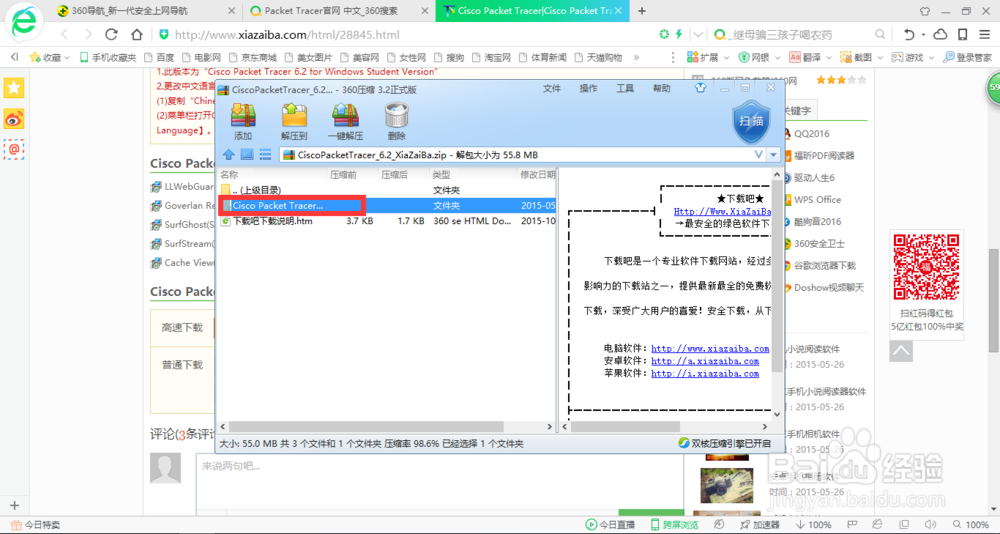Open the http://www.xiazaiba.com link in the preview

pos(710,349)
